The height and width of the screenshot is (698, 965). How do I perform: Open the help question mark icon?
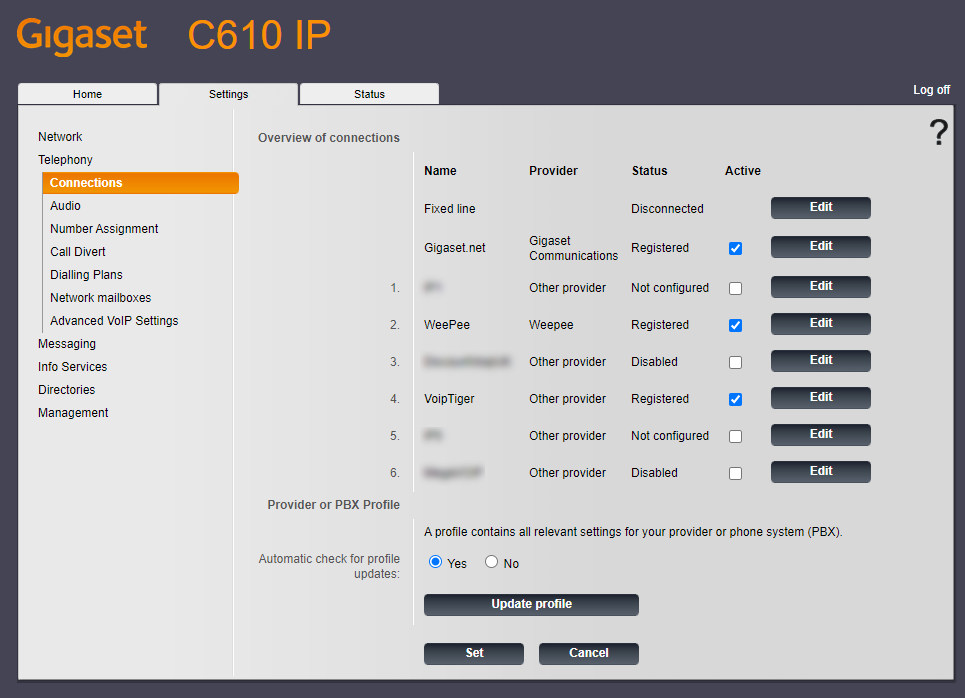pos(939,132)
